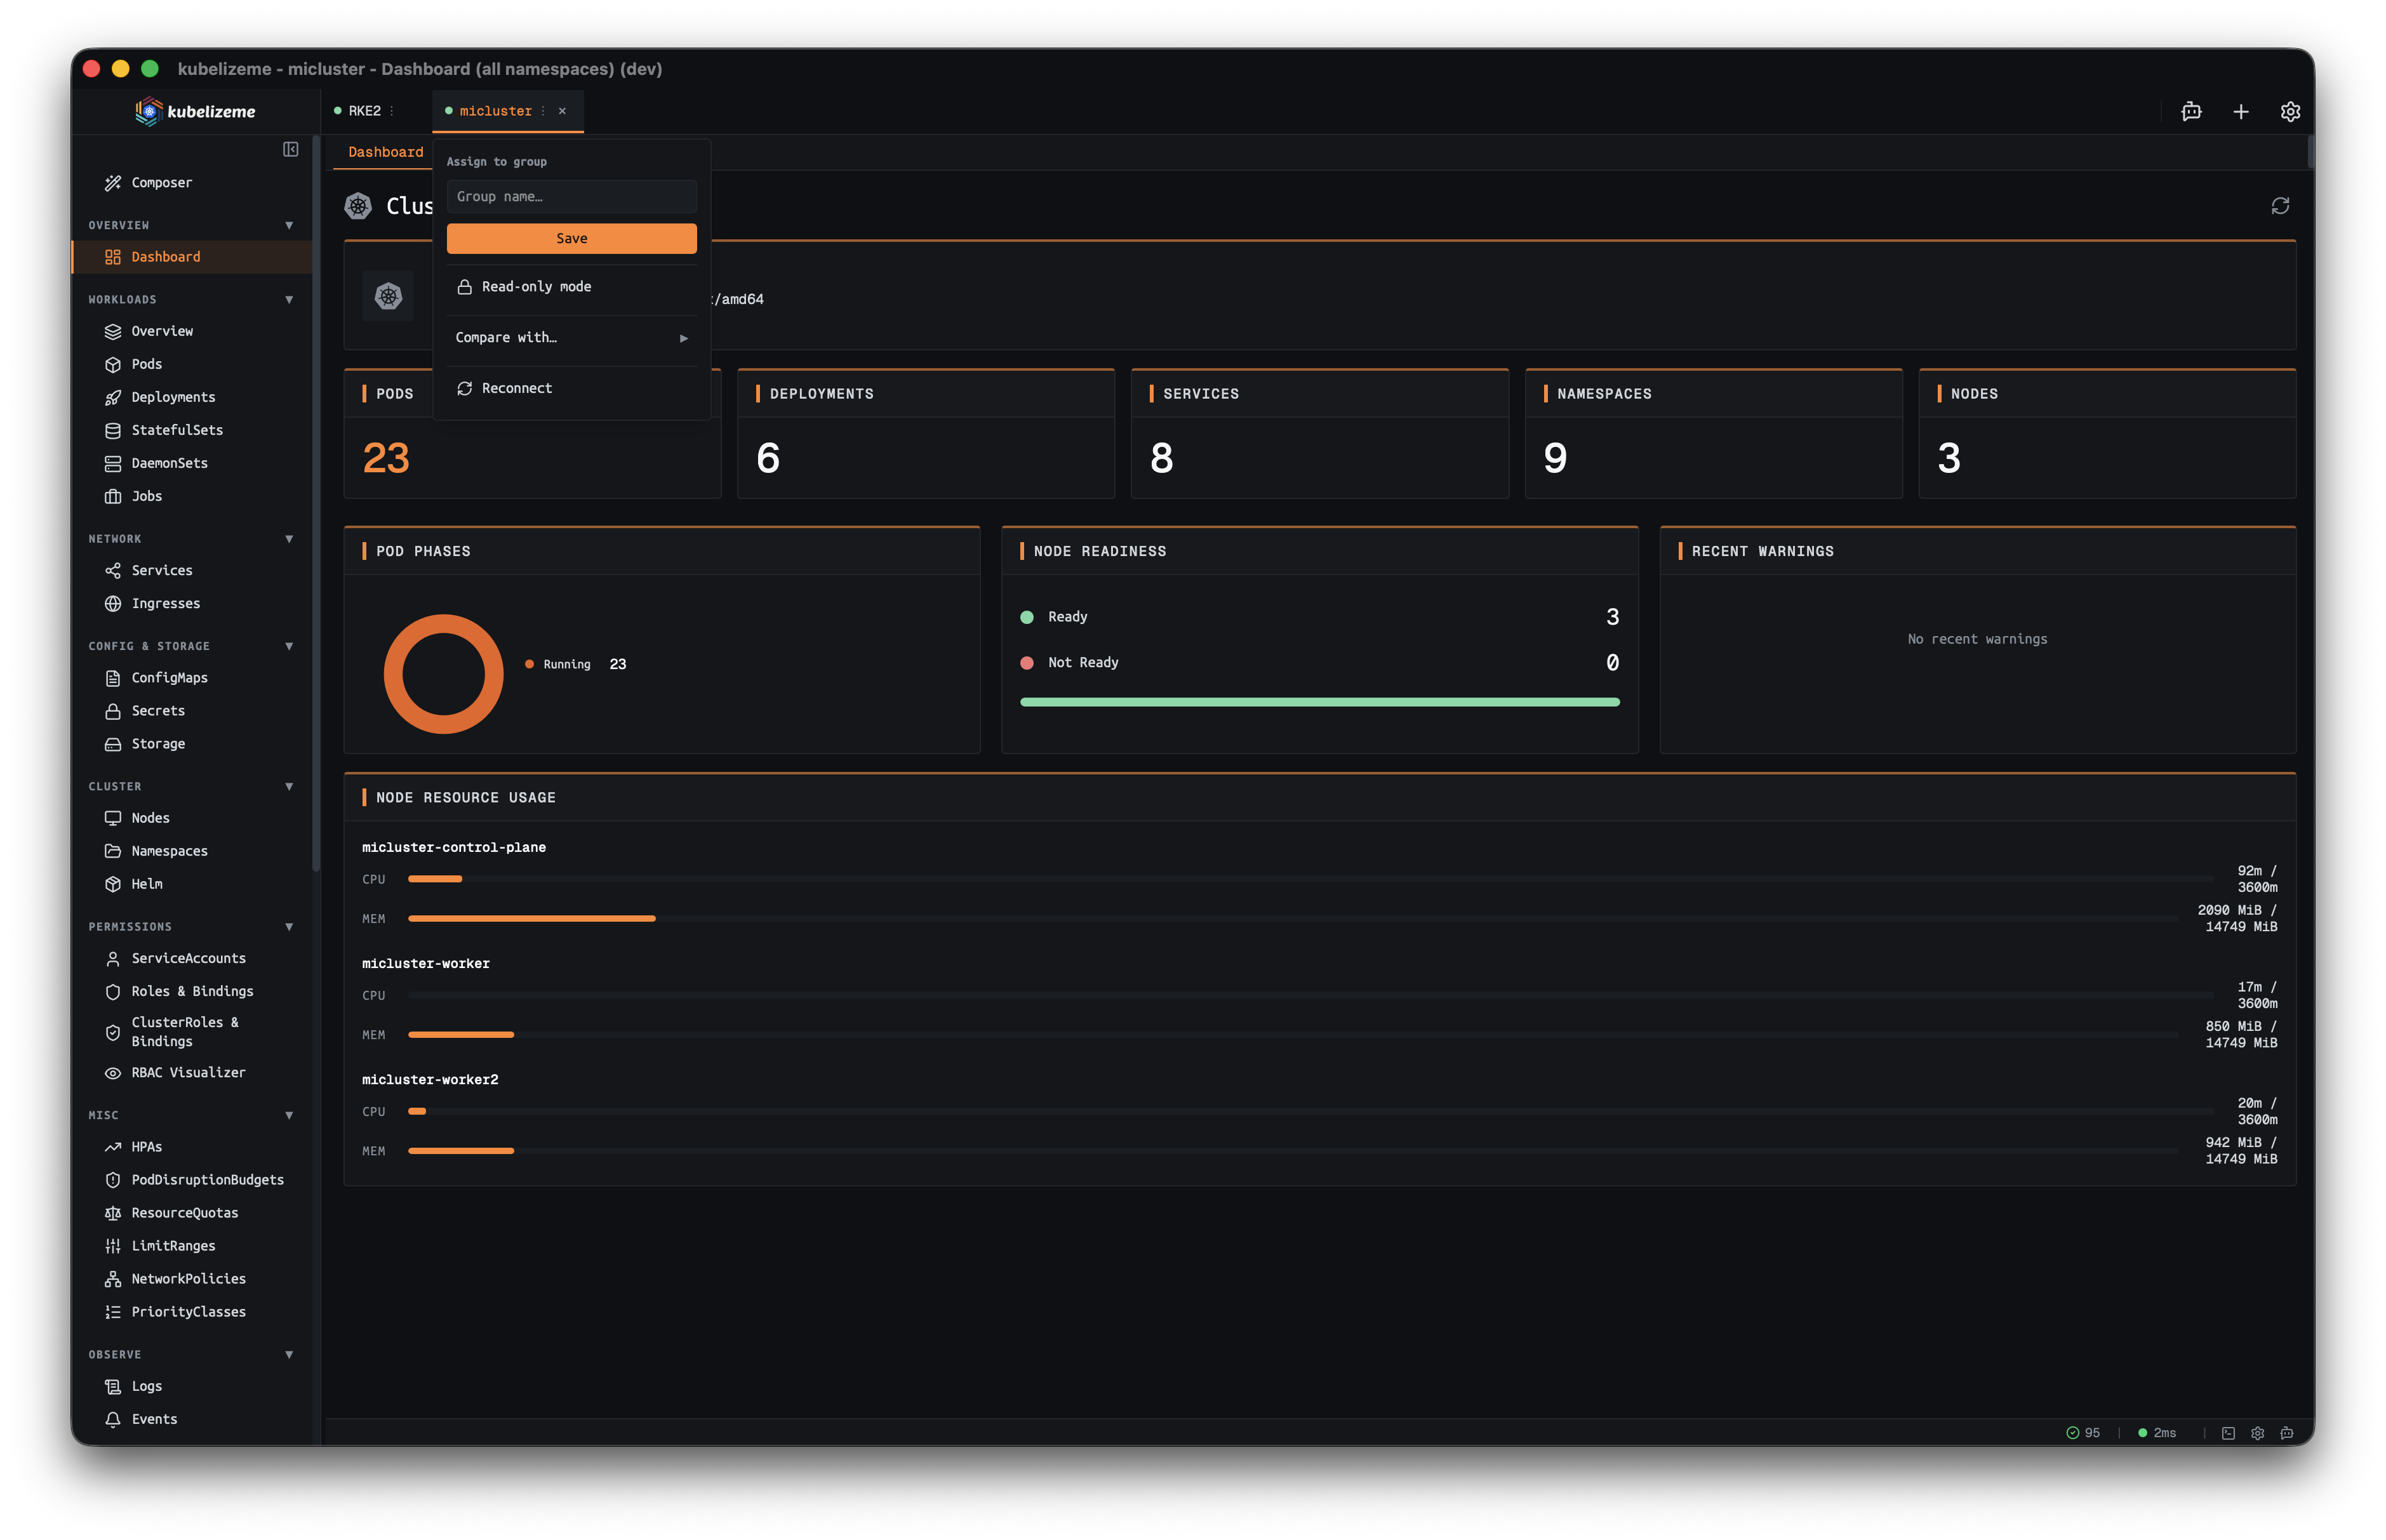Click the Jobs briefcase icon

coord(113,497)
